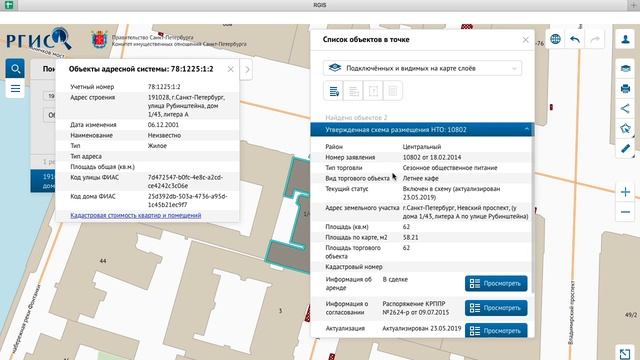Click the RGIS logo
This screenshot has width=640, height=360.
click(x=39, y=40)
